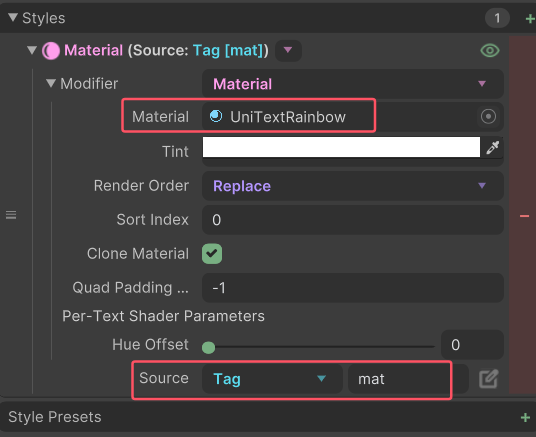Collapse the Modifier foldout
The image size is (536, 437).
[51, 83]
